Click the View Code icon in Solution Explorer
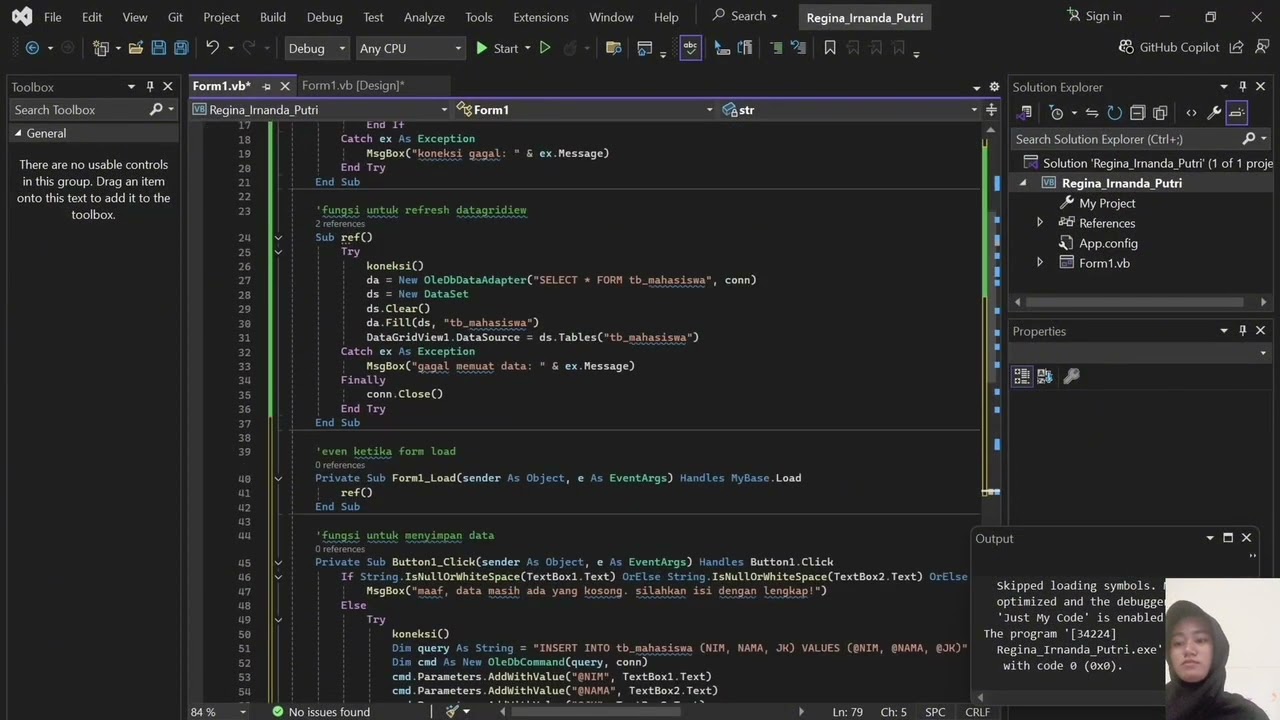1280x720 pixels. tap(1191, 113)
